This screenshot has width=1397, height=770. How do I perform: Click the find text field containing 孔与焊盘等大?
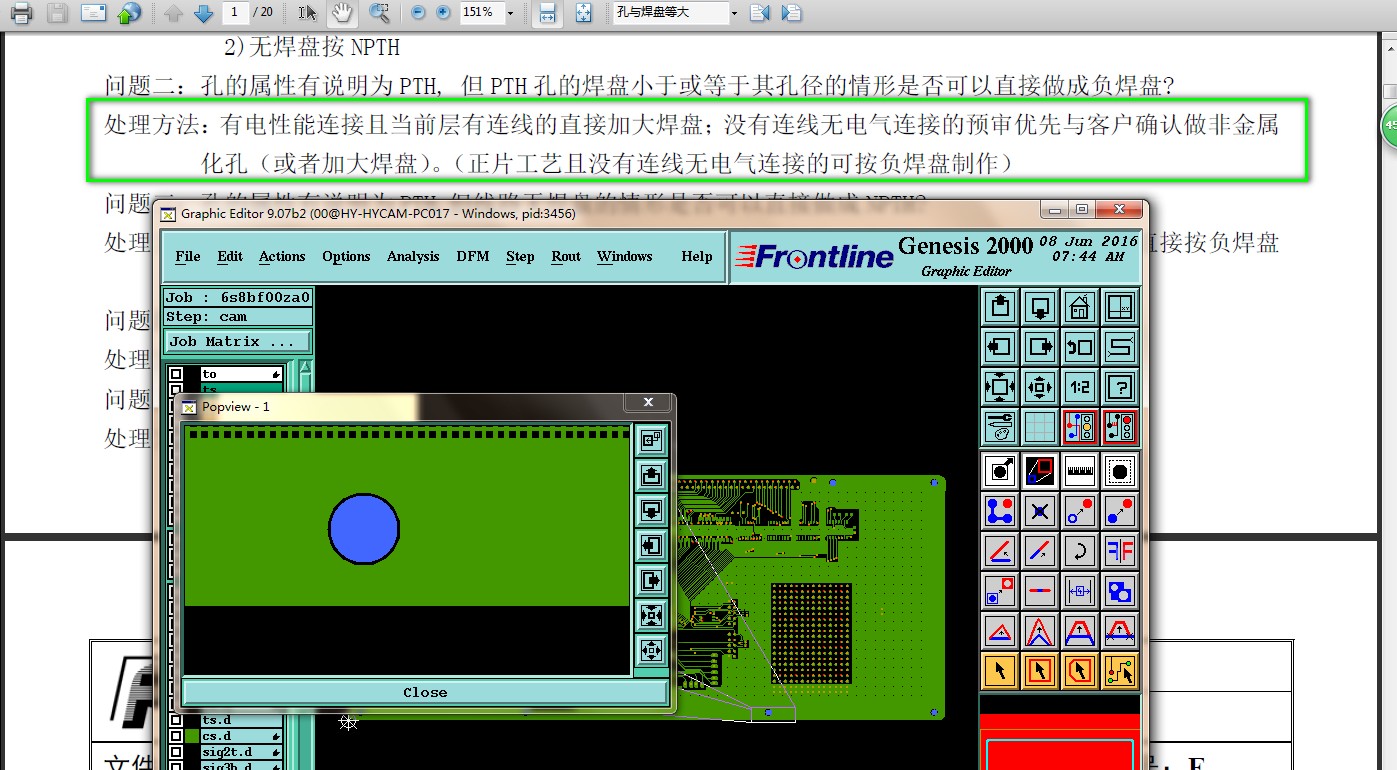click(670, 13)
